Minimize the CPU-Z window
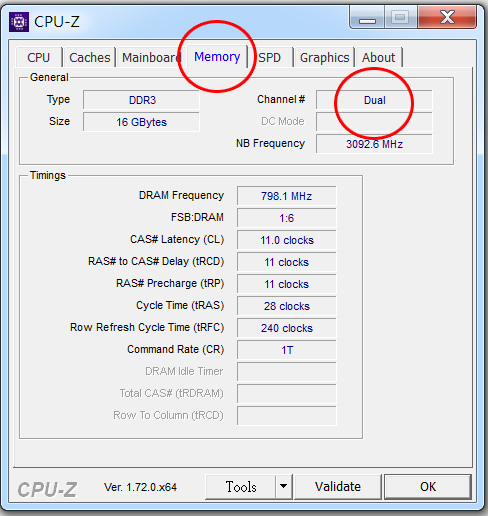The width and height of the screenshot is (488, 516). 367,18
